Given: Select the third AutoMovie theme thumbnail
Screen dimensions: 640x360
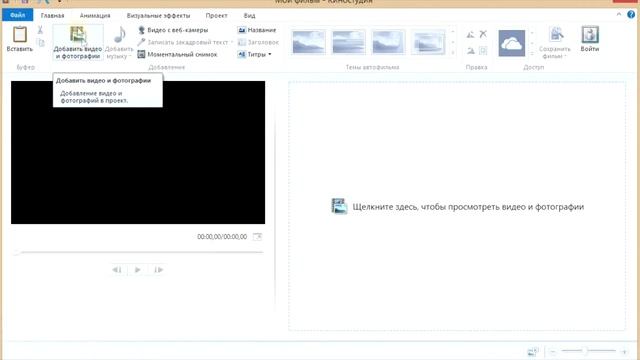Looking at the screenshot, I should [388, 42].
